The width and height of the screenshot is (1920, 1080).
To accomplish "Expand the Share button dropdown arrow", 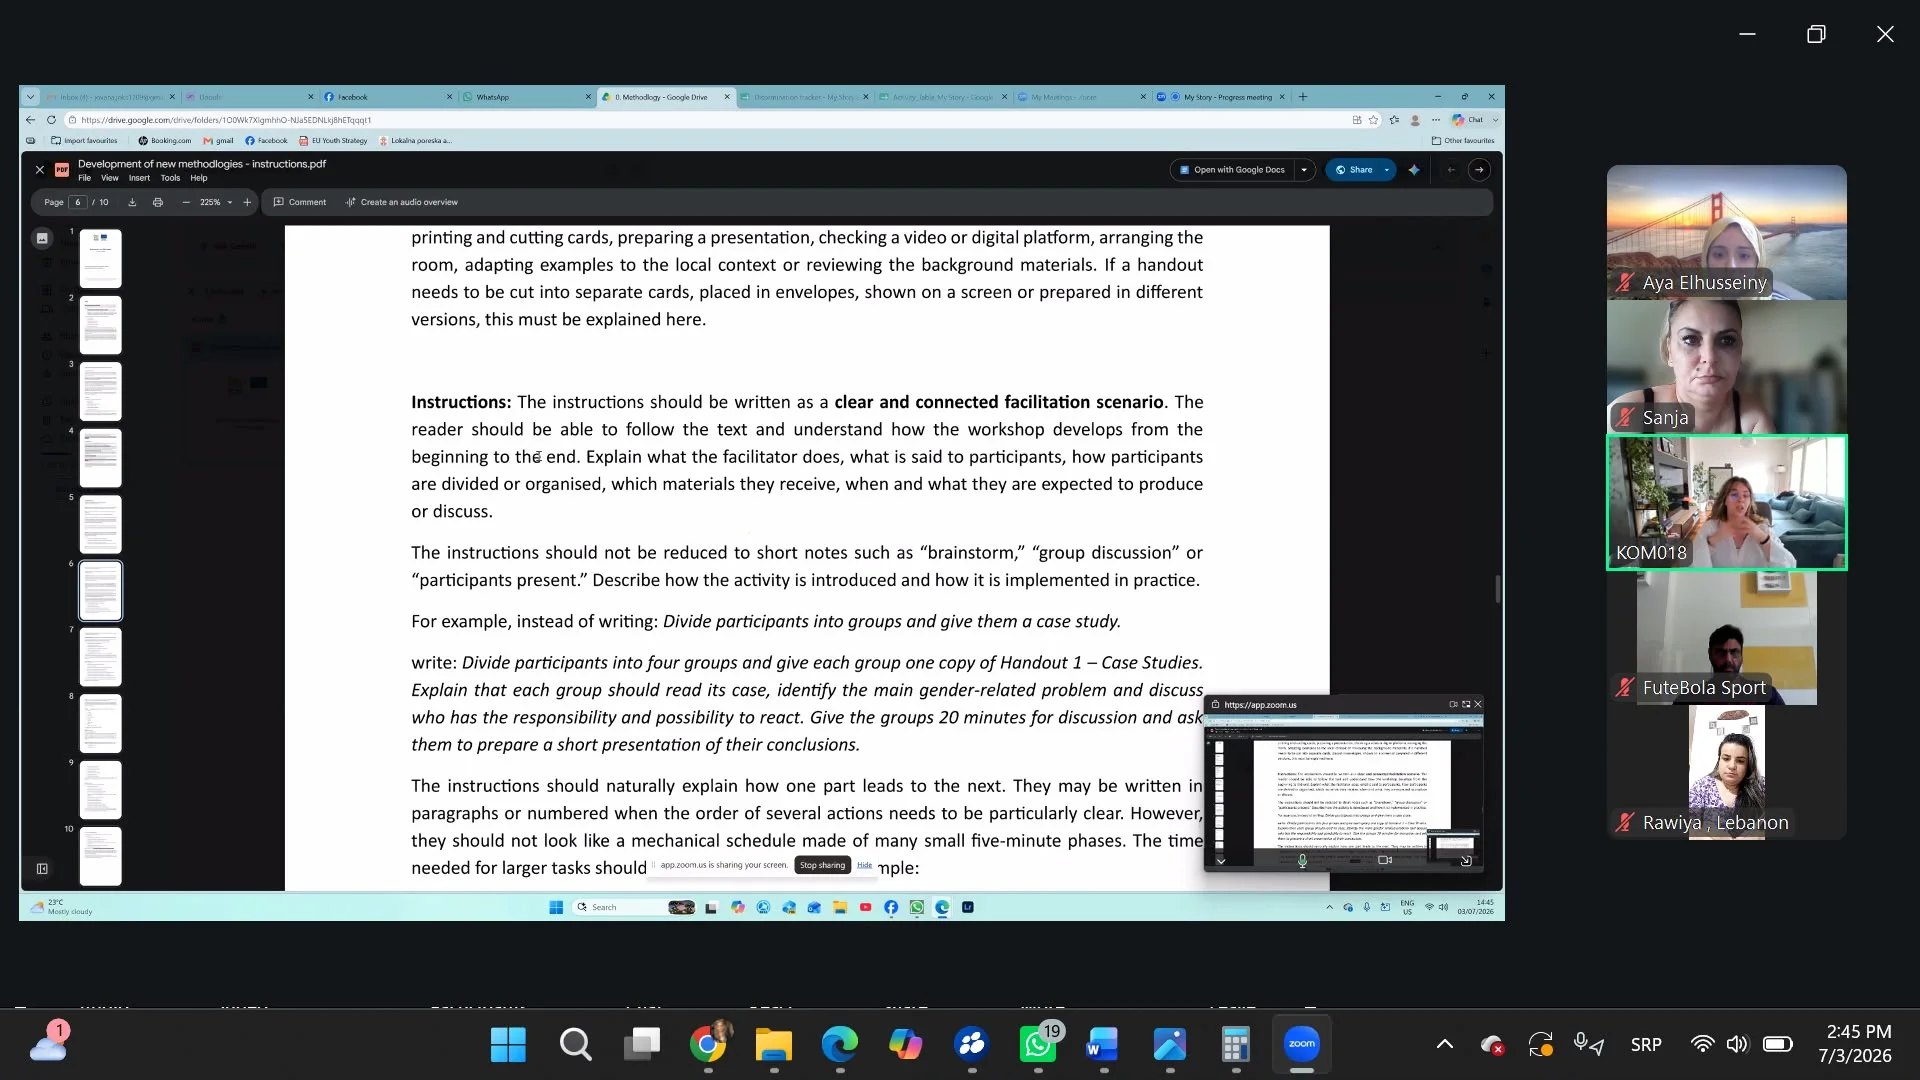I will click(1387, 170).
